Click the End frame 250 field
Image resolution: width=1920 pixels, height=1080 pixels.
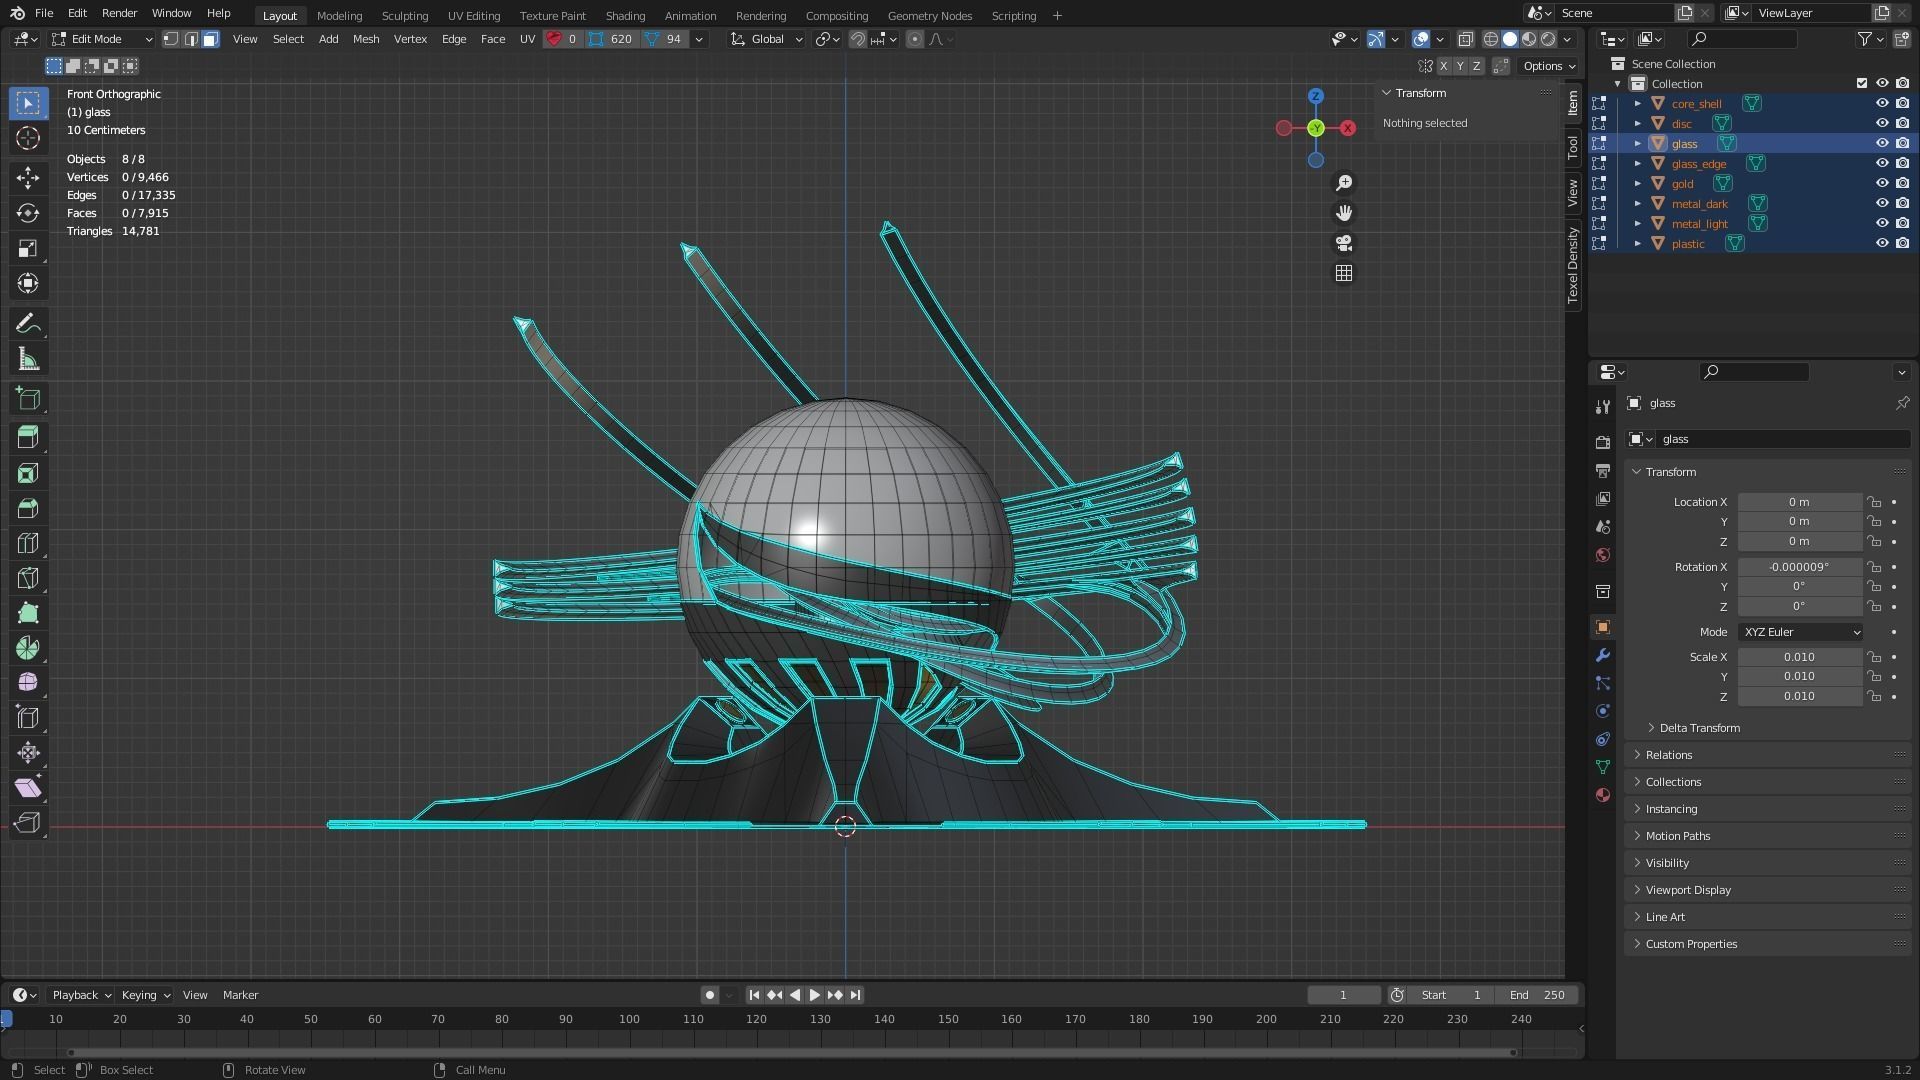click(1538, 995)
